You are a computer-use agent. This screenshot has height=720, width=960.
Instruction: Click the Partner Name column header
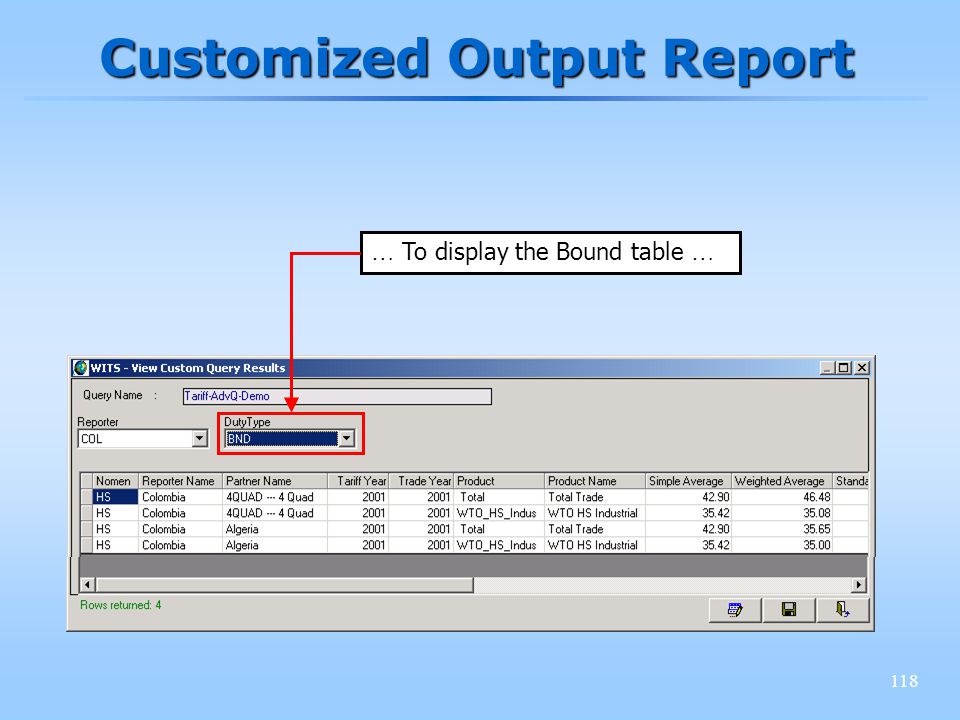[x=275, y=481]
